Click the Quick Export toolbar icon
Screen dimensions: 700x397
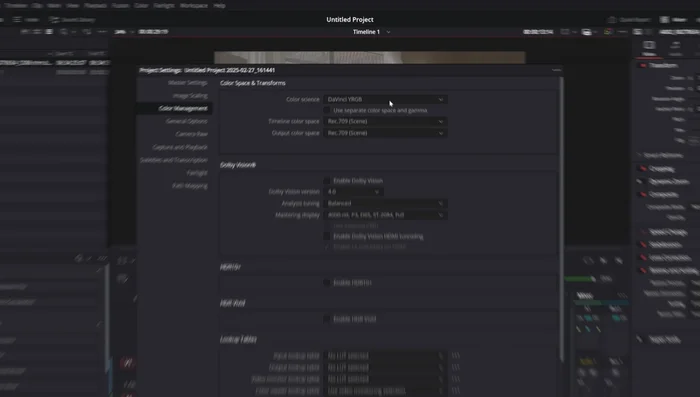(612, 20)
